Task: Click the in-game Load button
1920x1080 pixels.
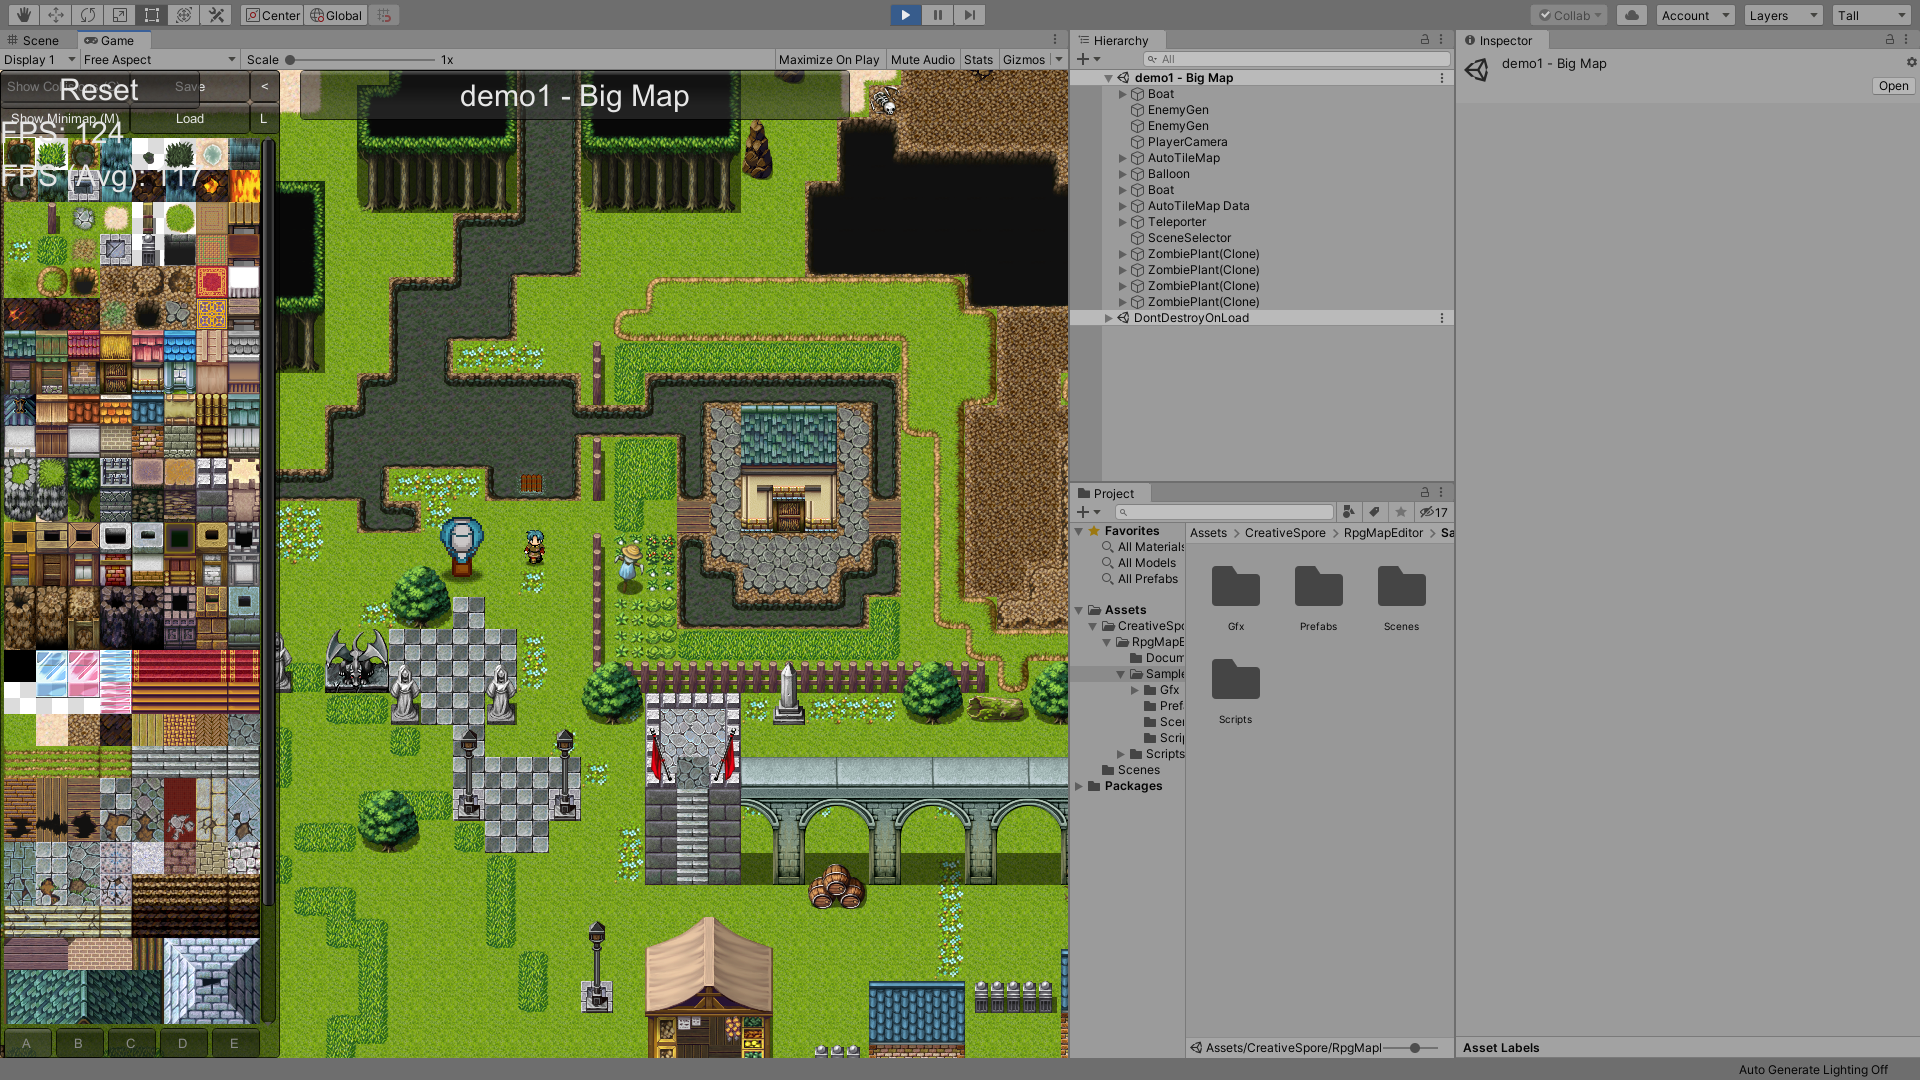Action: [190, 119]
